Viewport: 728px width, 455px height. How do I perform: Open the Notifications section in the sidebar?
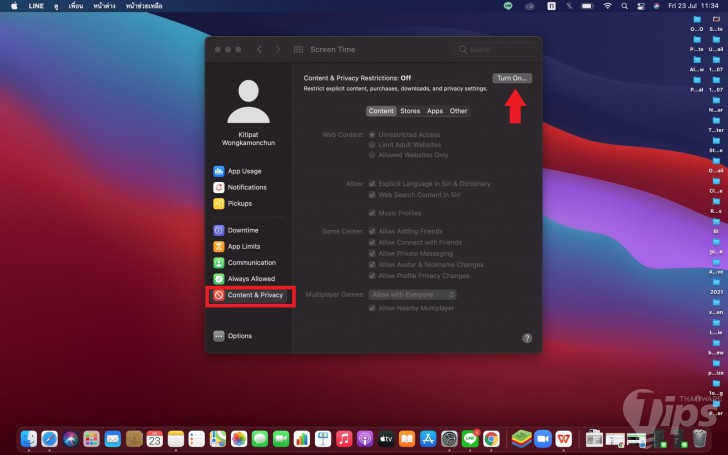click(x=240, y=187)
